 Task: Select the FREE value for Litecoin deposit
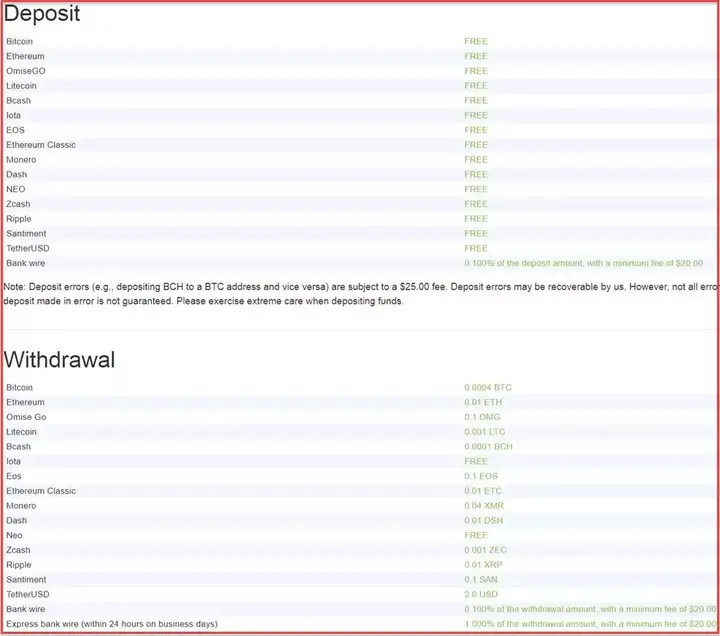[476, 85]
